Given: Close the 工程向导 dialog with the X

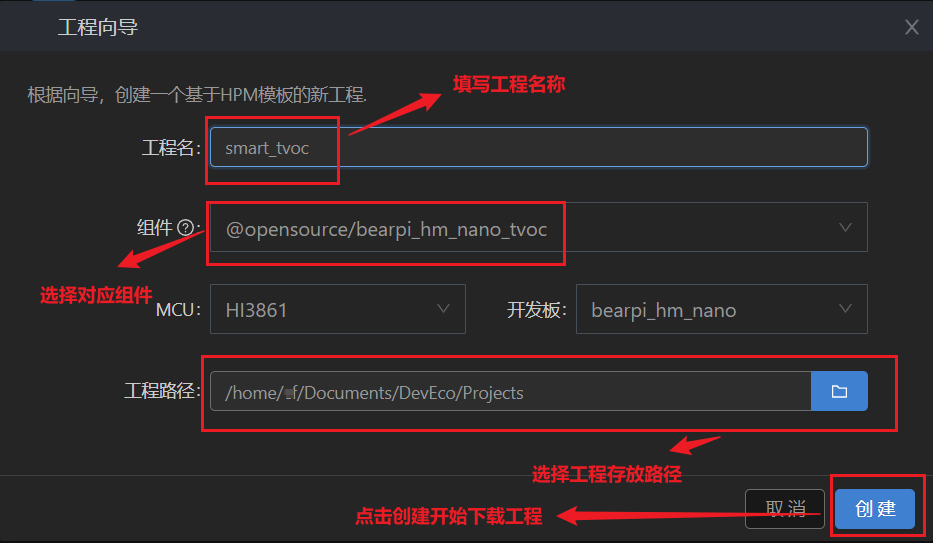Looking at the screenshot, I should pyautogui.click(x=912, y=27).
